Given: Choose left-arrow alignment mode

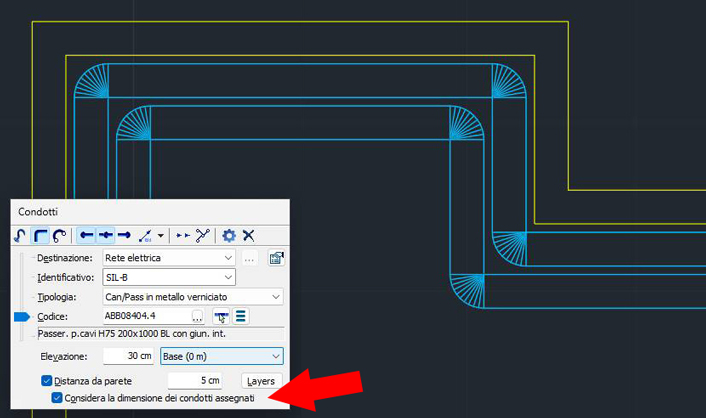Looking at the screenshot, I should (x=86, y=235).
